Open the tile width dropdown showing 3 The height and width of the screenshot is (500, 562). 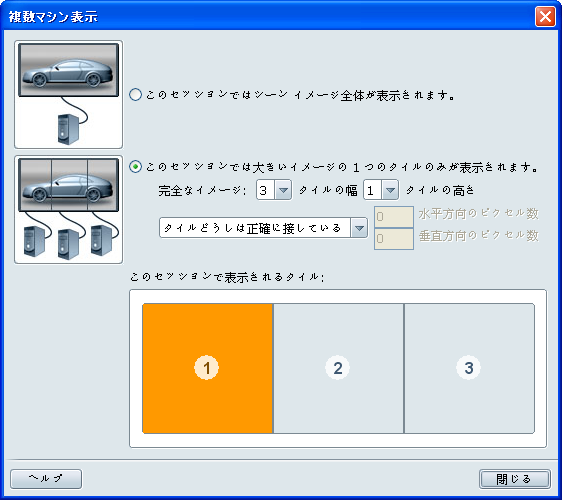point(274,190)
